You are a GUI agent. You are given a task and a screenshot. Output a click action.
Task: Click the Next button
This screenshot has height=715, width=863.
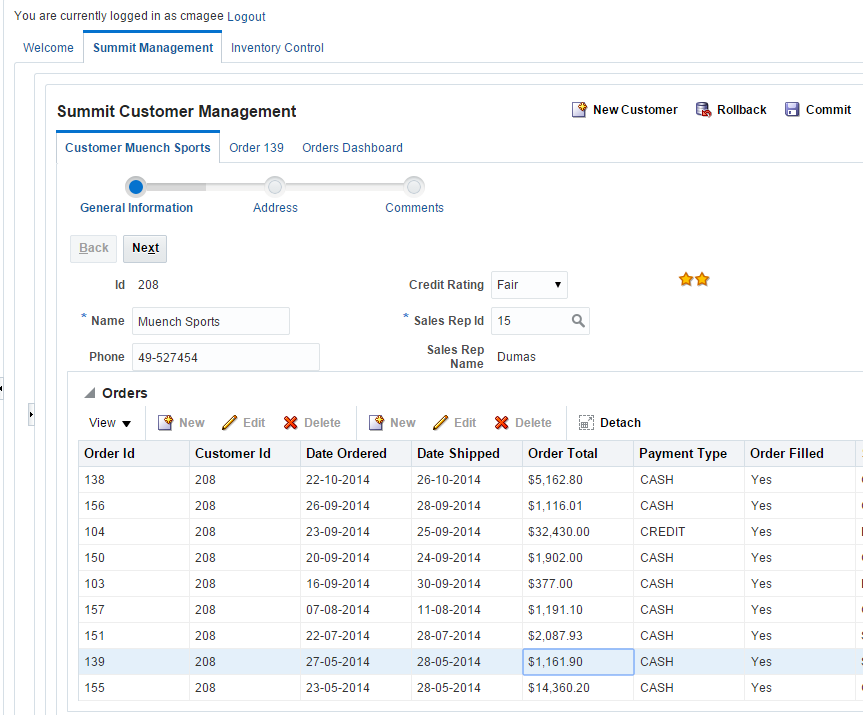tap(145, 248)
